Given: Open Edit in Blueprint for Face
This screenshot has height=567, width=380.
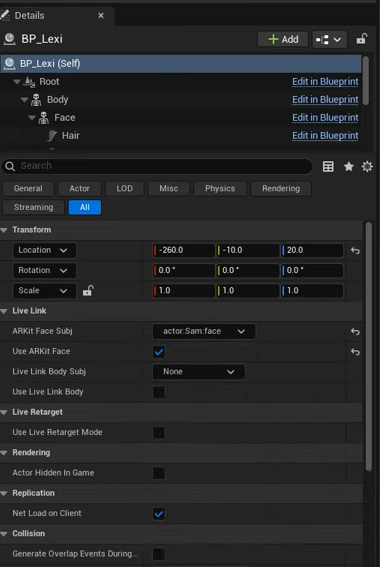Looking at the screenshot, I should tap(325, 118).
